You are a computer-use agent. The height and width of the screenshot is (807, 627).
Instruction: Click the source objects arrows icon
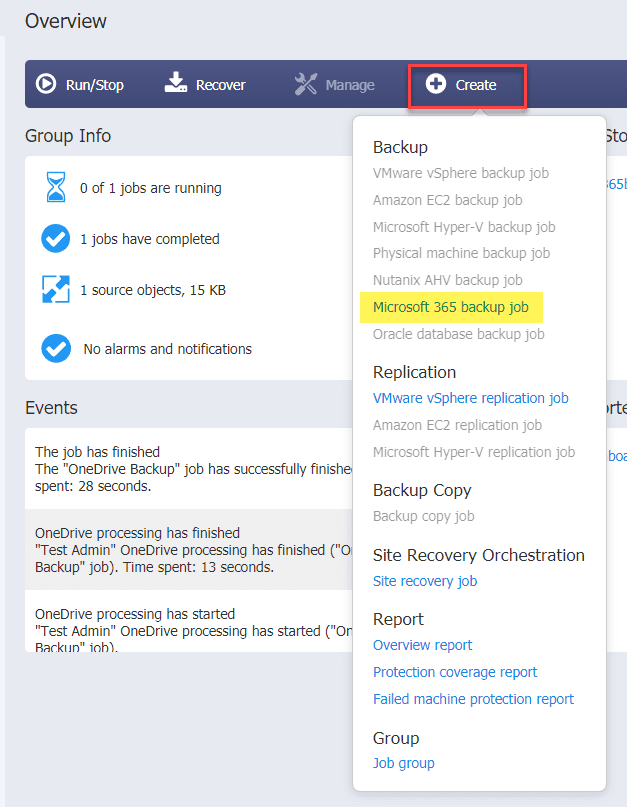tap(56, 289)
